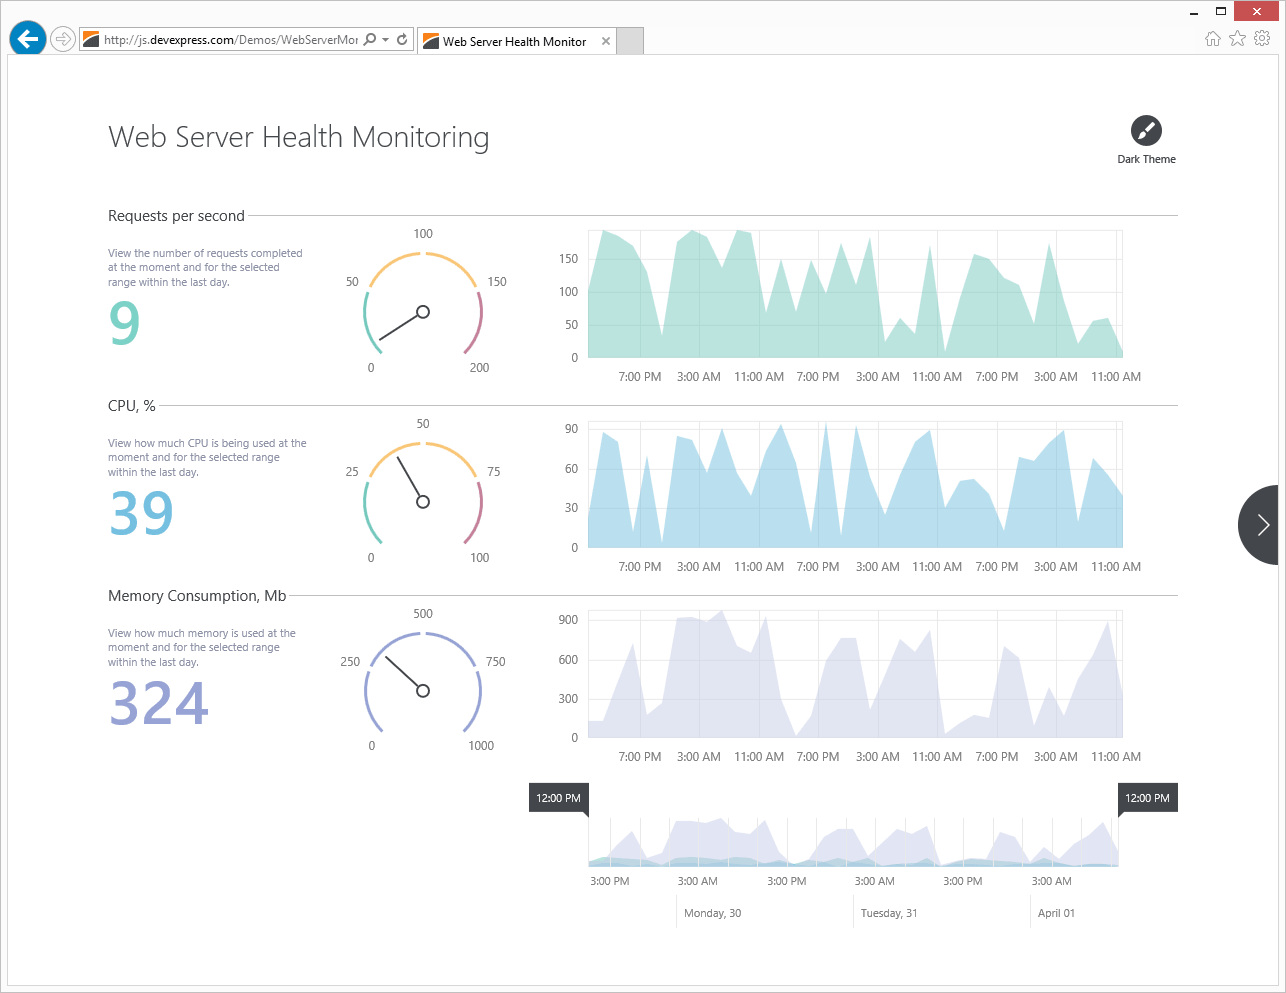Click the browser Back arrow button
The image size is (1286, 993).
coord(28,39)
